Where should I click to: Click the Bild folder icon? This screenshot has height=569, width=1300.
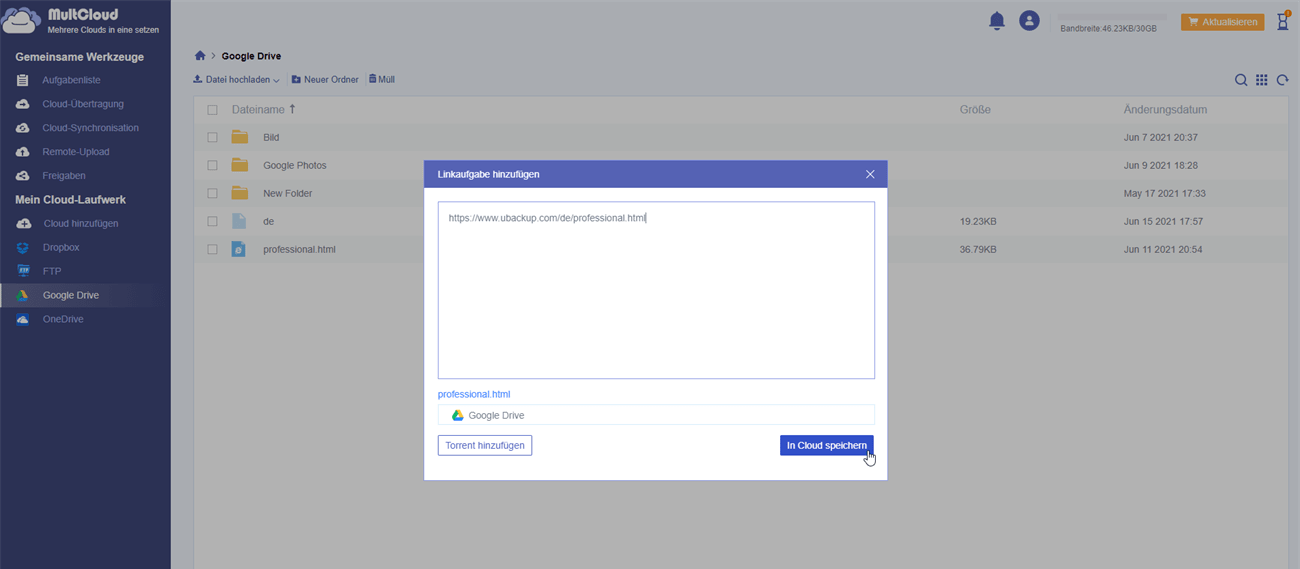pos(239,137)
